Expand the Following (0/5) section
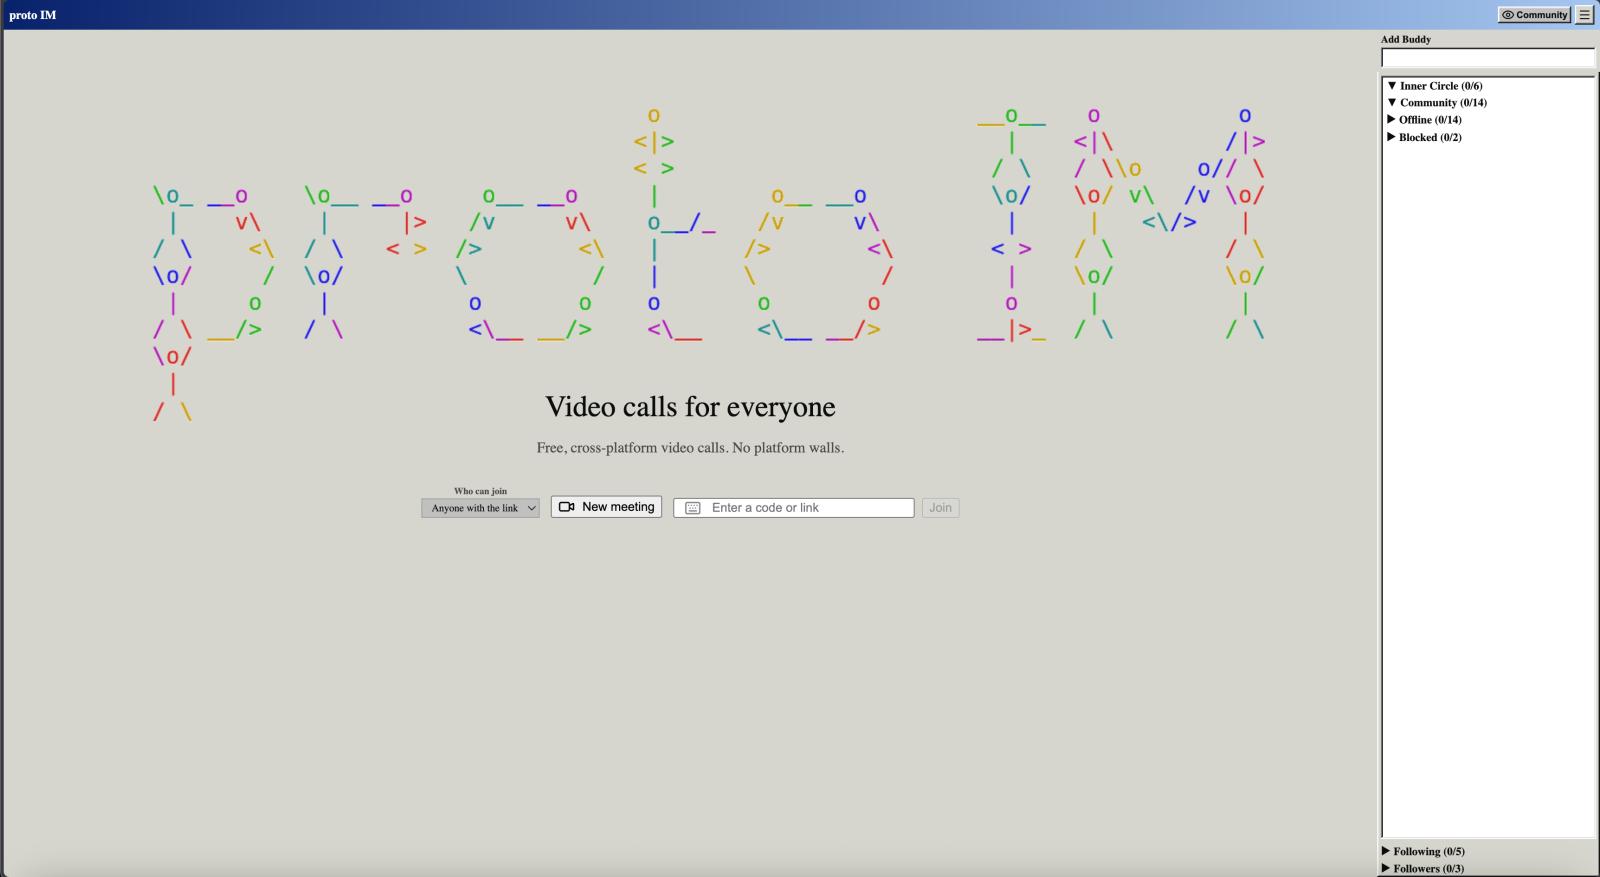This screenshot has height=877, width=1600. 1423,851
